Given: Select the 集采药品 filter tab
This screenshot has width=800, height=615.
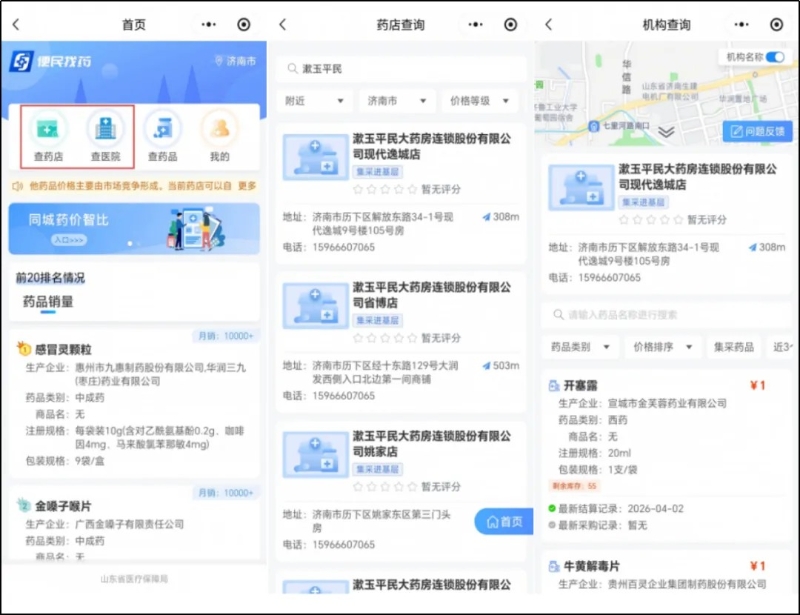Looking at the screenshot, I should pyautogui.click(x=733, y=347).
